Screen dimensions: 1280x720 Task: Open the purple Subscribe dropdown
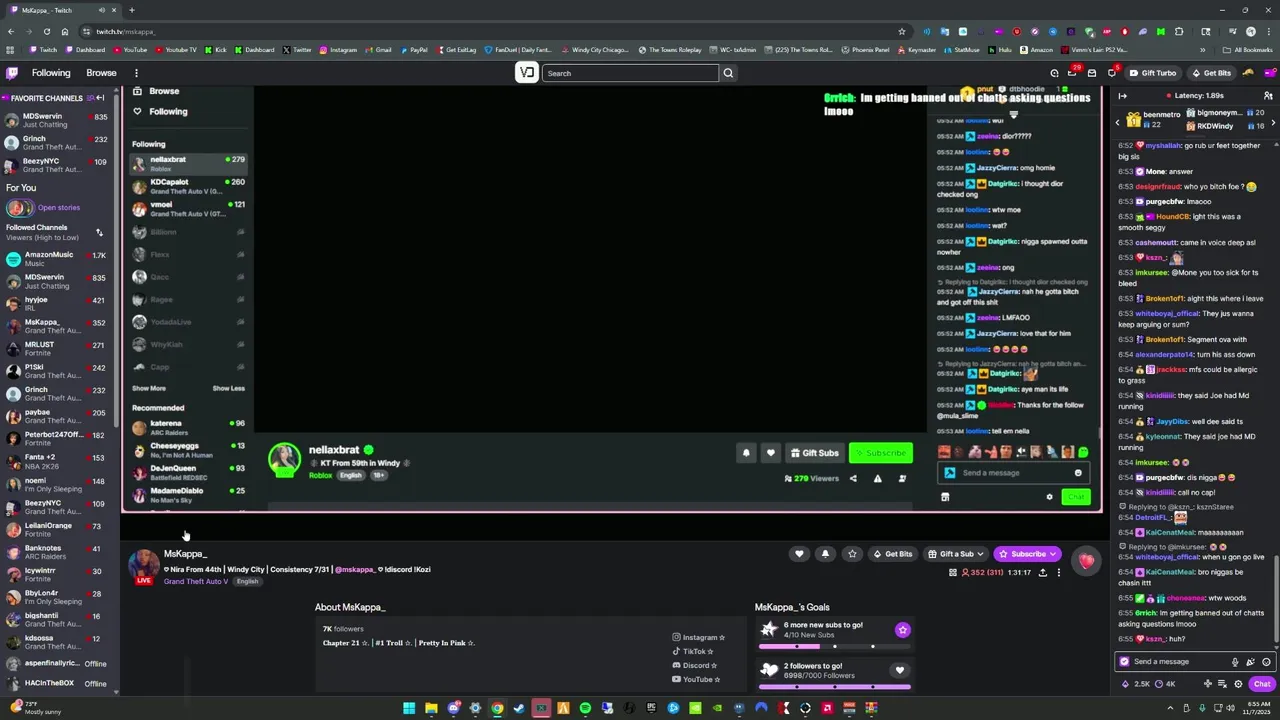pyautogui.click(x=1027, y=554)
